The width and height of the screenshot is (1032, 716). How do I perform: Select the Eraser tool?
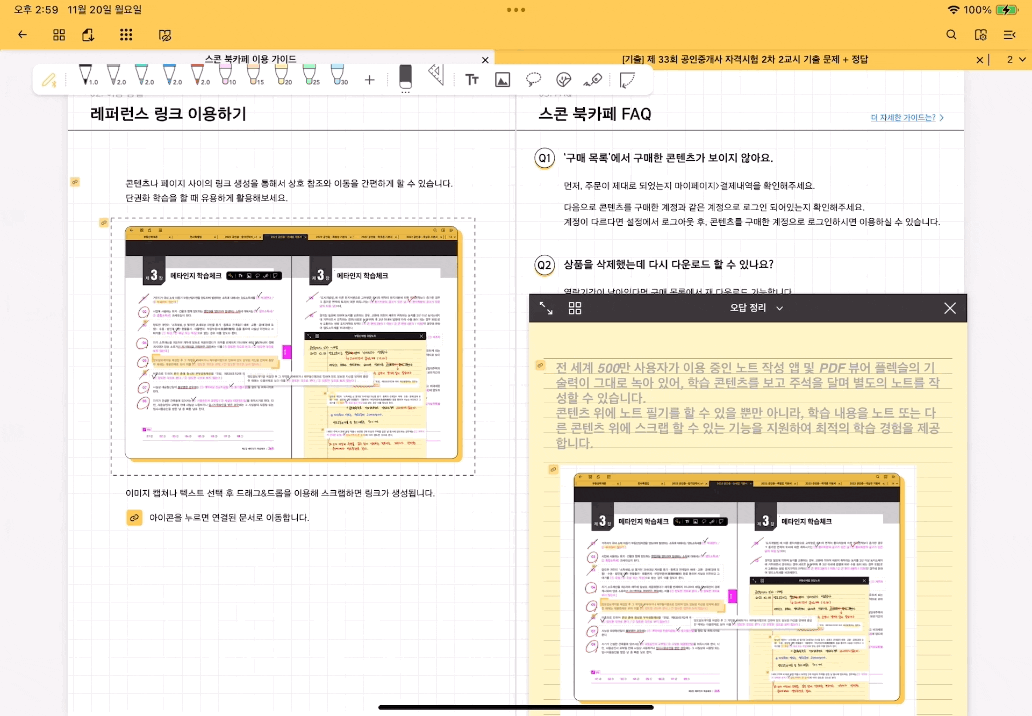pyautogui.click(x=405, y=77)
